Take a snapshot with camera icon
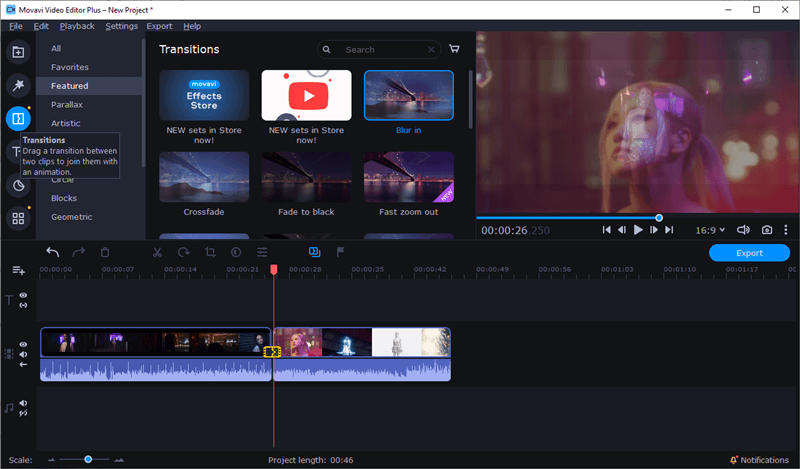Image resolution: width=800 pixels, height=469 pixels. click(767, 230)
